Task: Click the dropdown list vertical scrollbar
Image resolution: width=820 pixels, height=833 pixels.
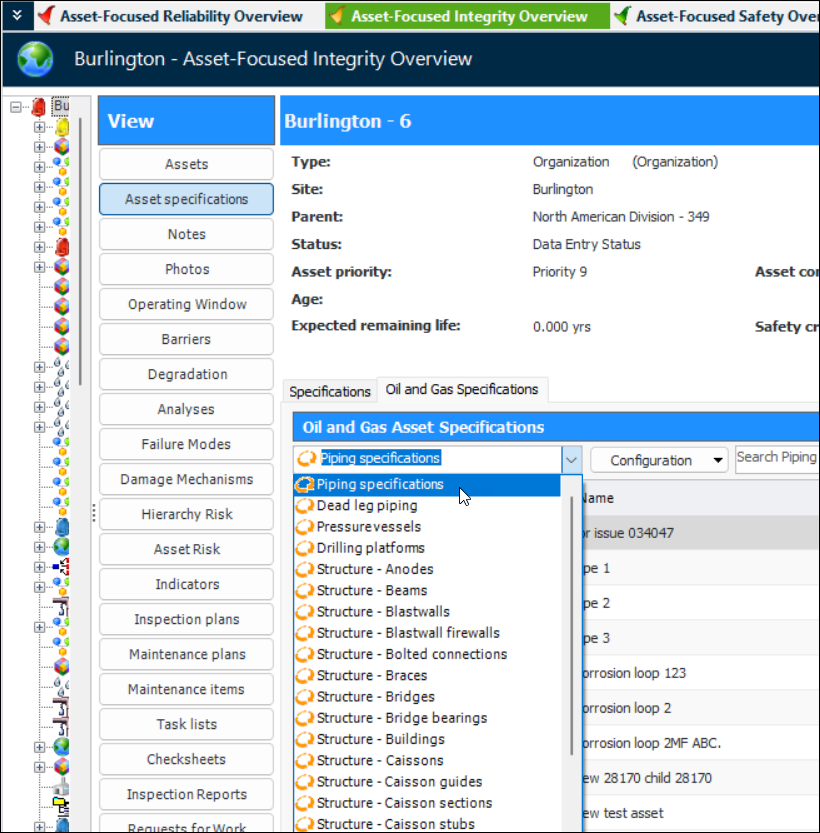Action: (x=572, y=620)
